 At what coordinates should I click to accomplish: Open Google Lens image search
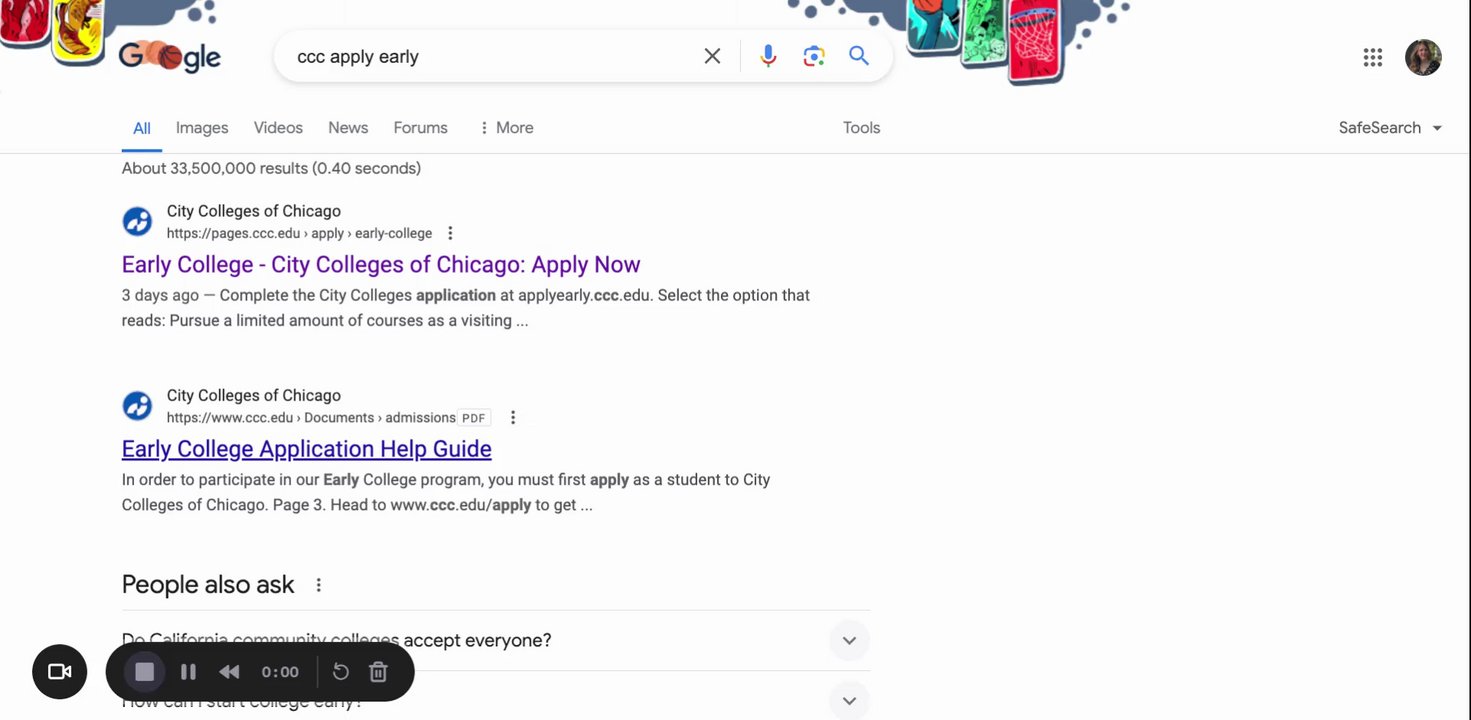pyautogui.click(x=814, y=56)
